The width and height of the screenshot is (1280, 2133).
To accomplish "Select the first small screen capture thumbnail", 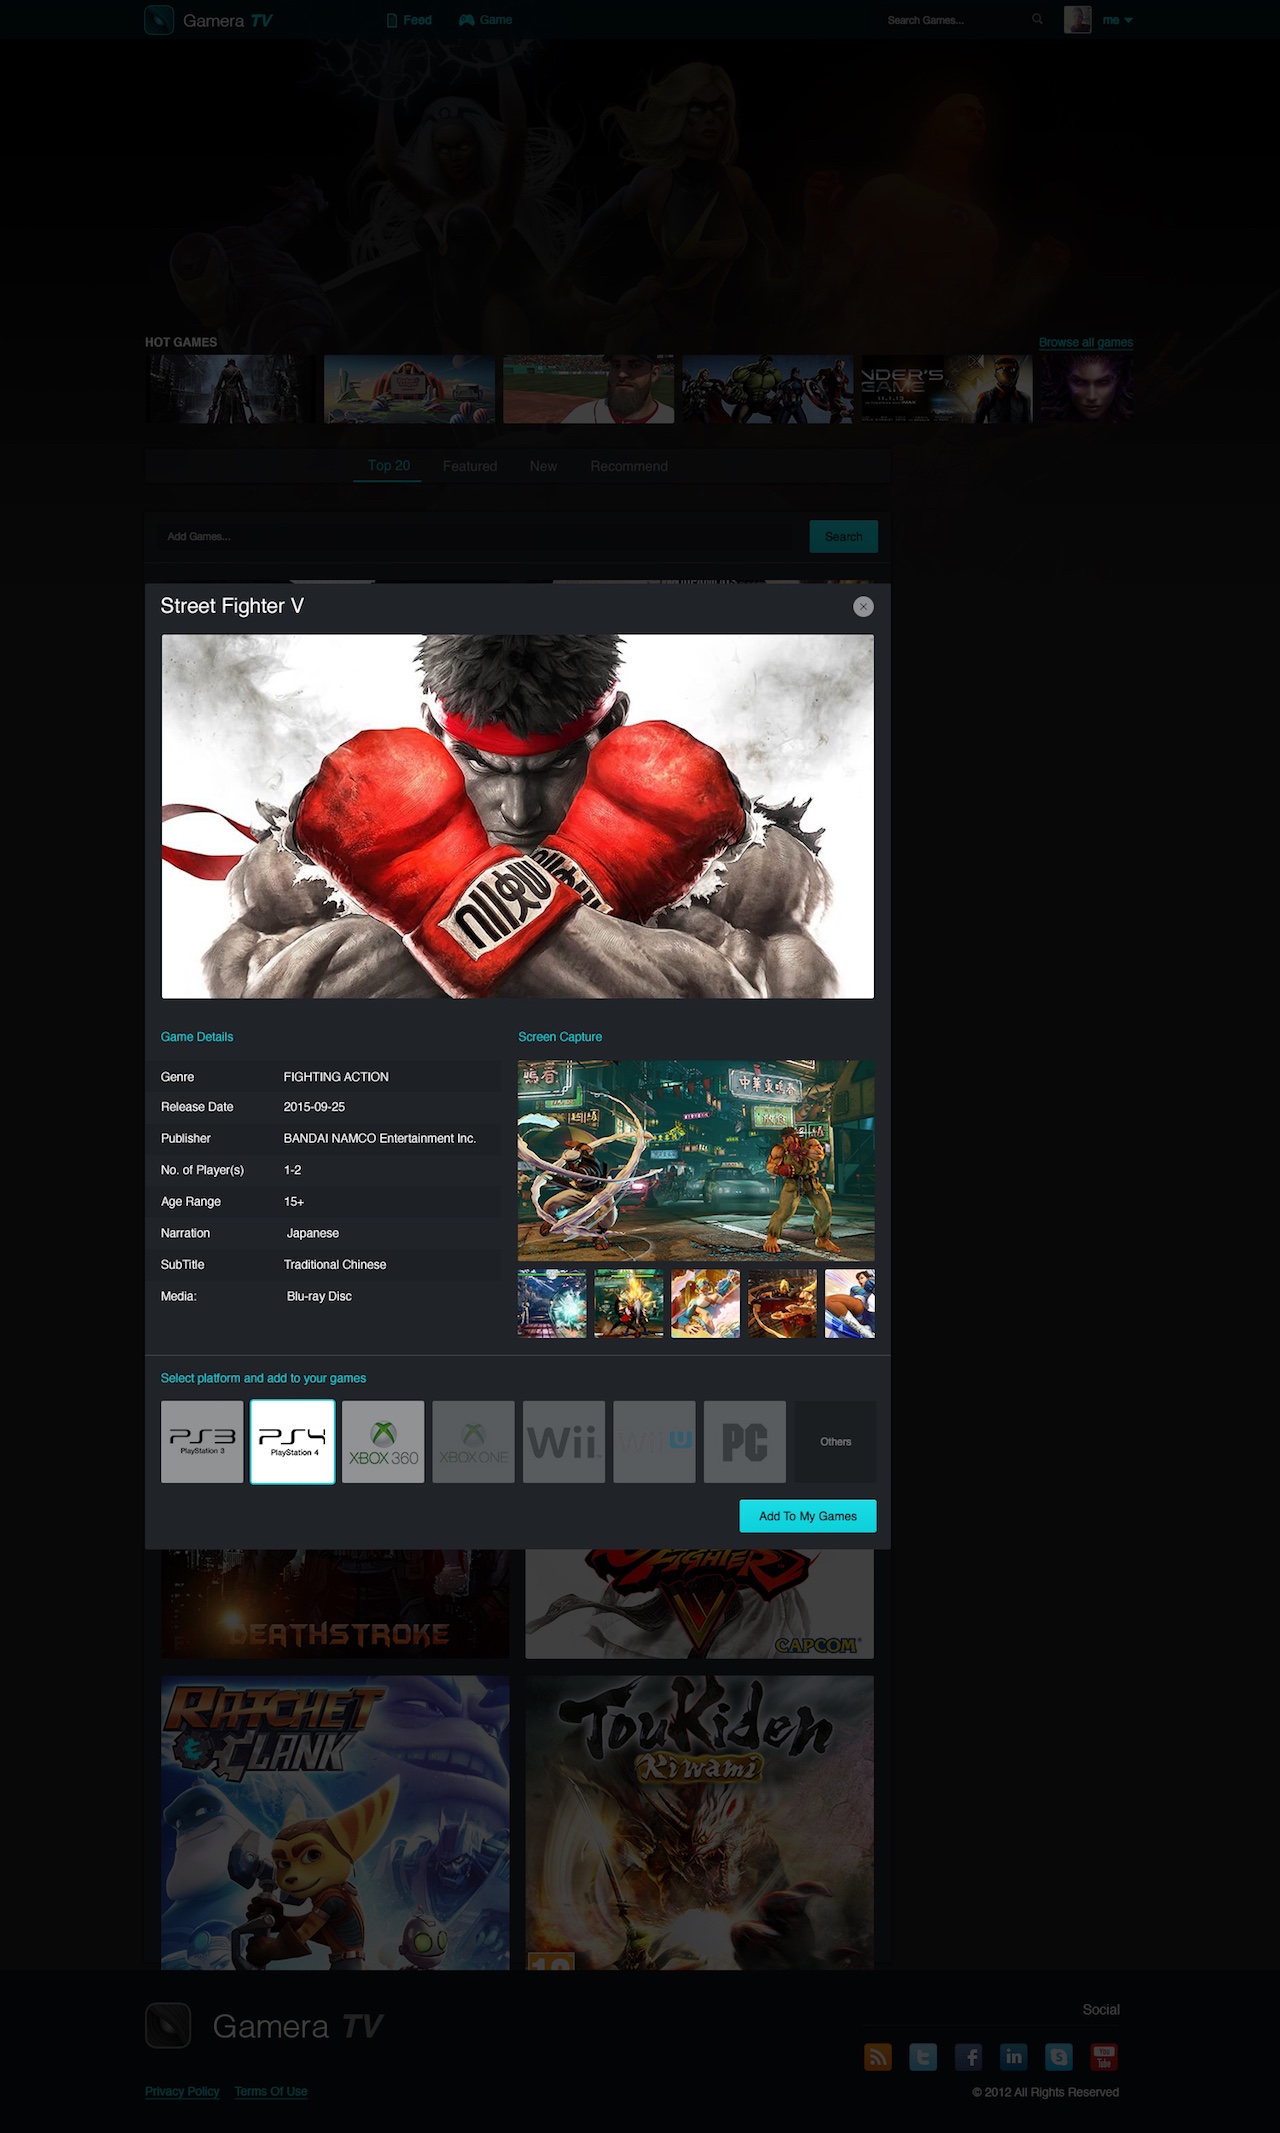I will (552, 1304).
